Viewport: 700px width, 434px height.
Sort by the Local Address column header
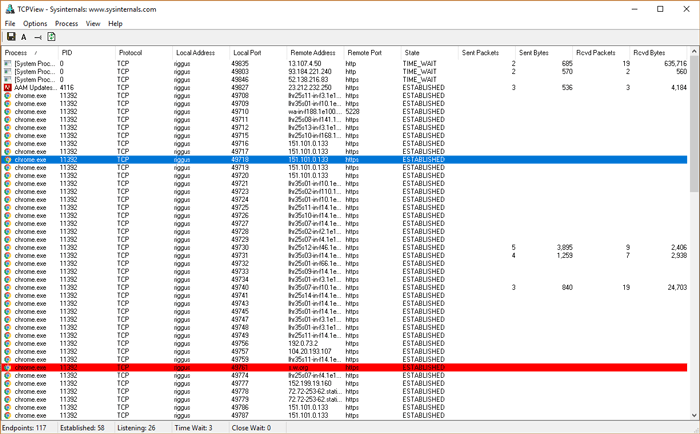click(201, 53)
